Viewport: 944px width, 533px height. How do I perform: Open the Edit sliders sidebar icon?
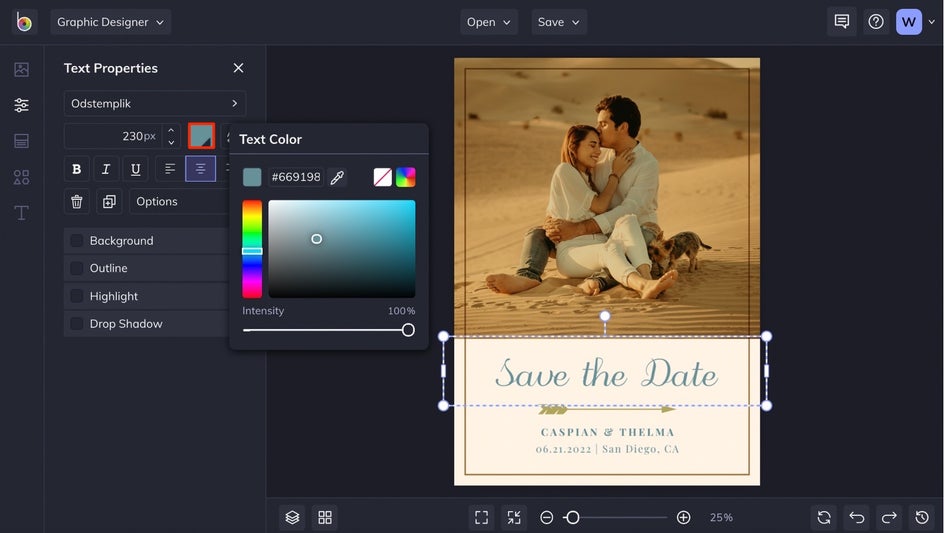pos(22,105)
